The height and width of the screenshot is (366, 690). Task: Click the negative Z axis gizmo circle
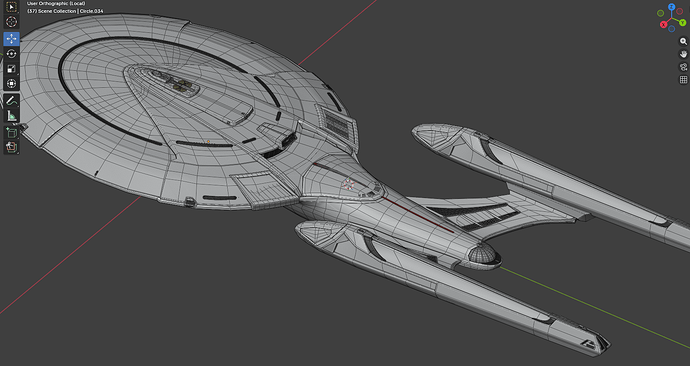672,29
